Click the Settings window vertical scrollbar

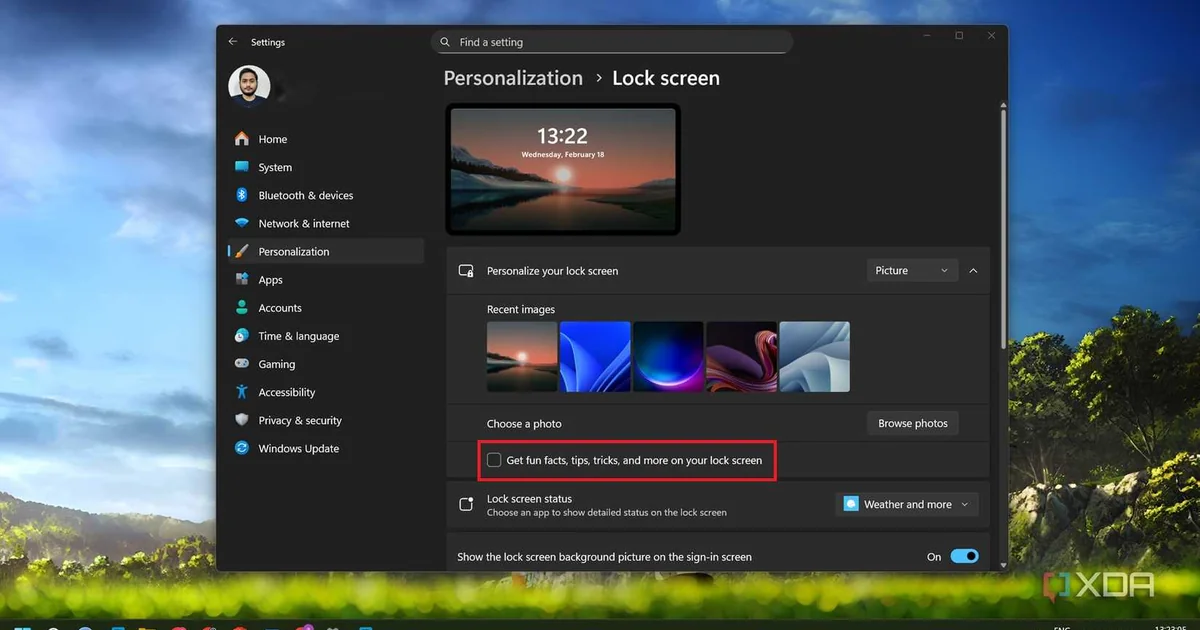[x=1003, y=230]
